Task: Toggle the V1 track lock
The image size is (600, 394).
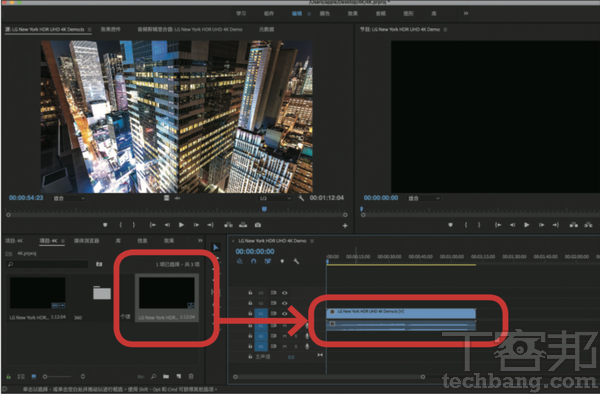Action: [x=250, y=313]
